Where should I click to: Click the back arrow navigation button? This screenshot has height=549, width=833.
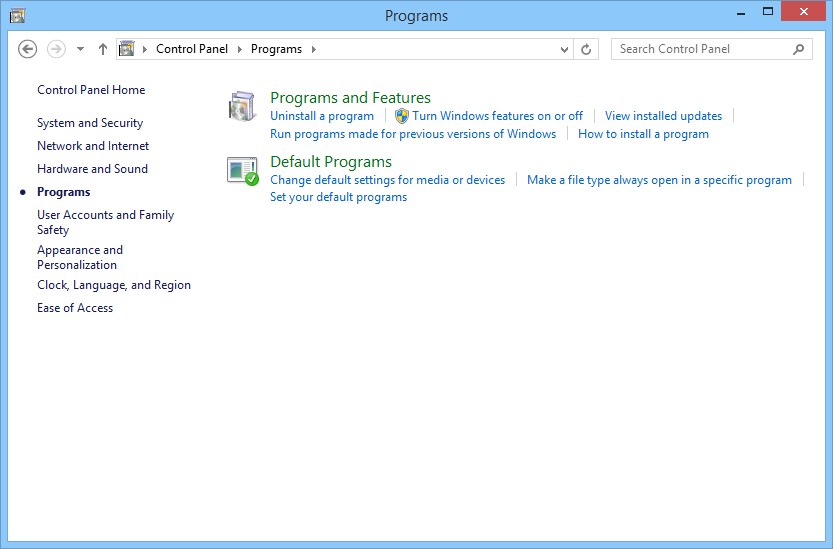28,49
